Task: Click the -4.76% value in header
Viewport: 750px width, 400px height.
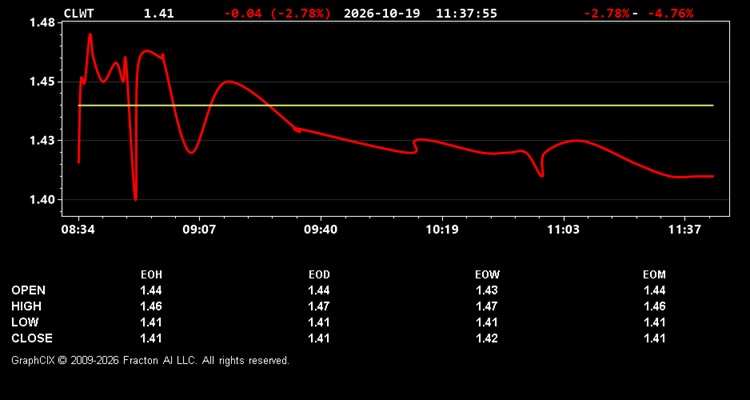Action: point(670,13)
